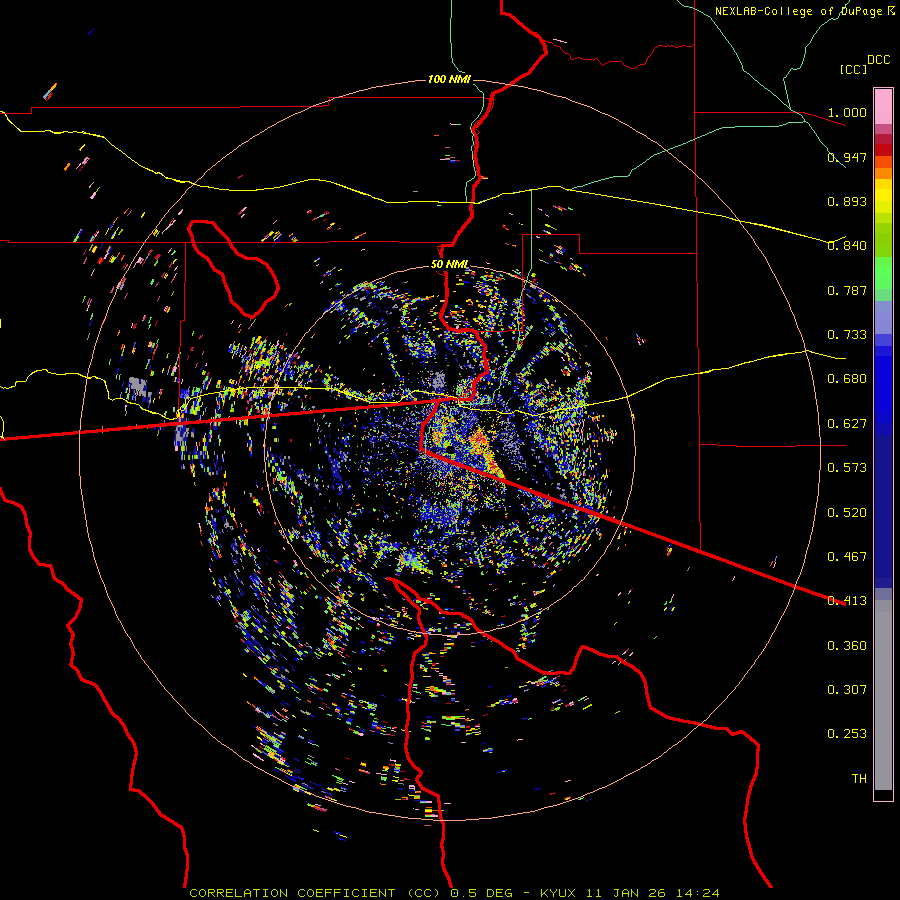Click the 0.947 legend value
Viewport: 900px width, 900px height.
pyautogui.click(x=847, y=157)
